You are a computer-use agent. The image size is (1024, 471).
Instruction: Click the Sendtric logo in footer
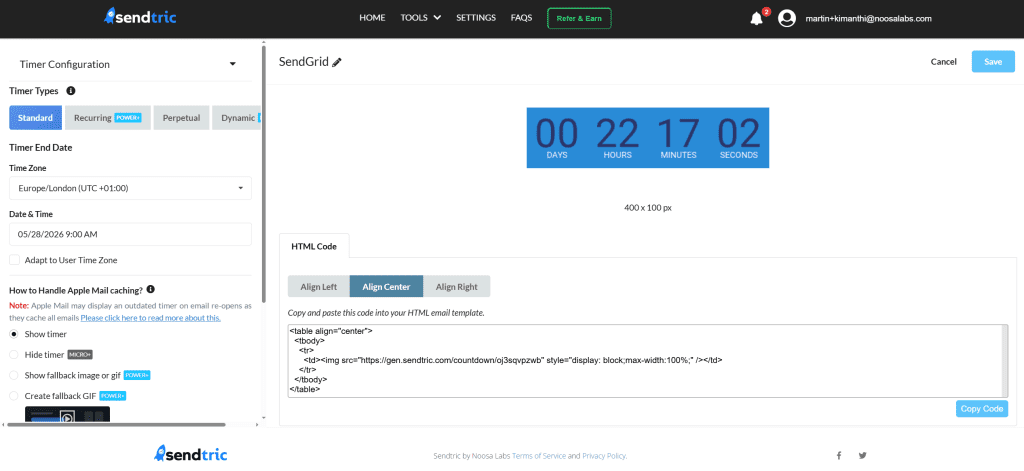[191, 453]
